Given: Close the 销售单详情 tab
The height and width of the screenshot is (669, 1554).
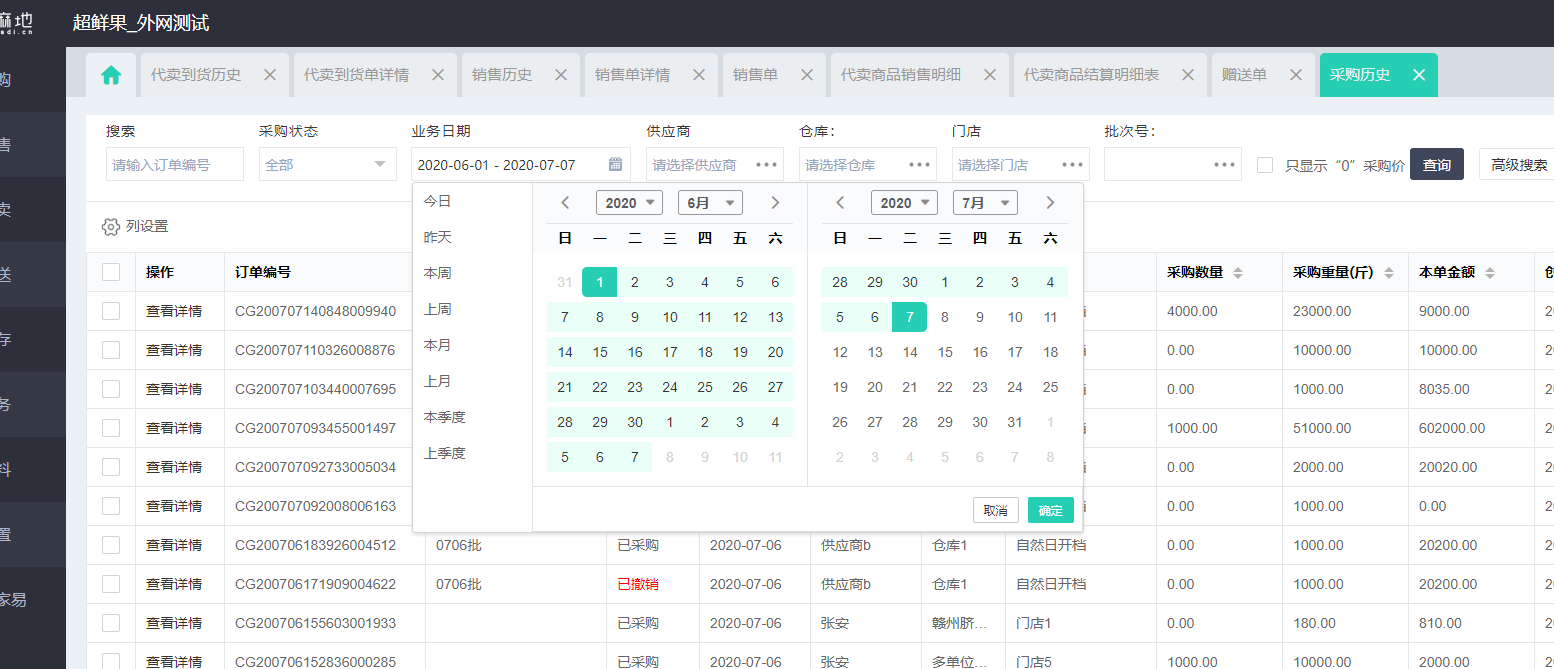Looking at the screenshot, I should pyautogui.click(x=698, y=75).
